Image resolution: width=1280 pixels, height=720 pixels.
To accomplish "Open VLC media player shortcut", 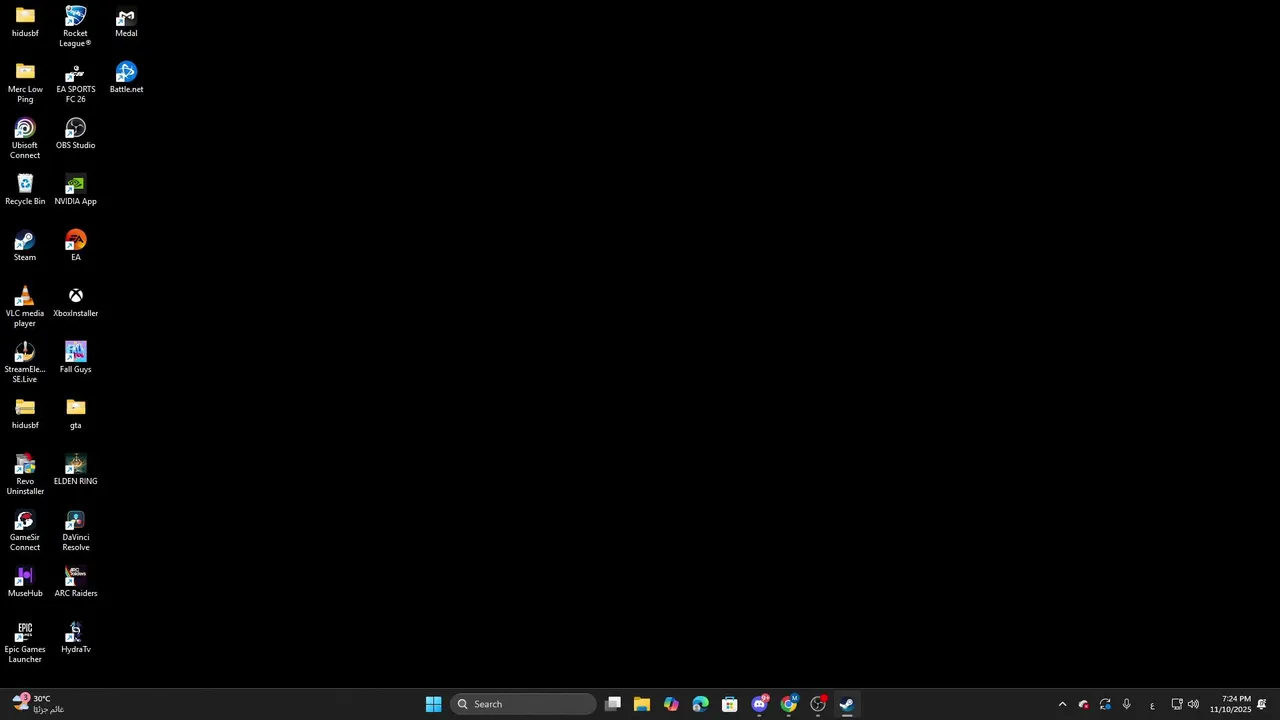I will (25, 306).
